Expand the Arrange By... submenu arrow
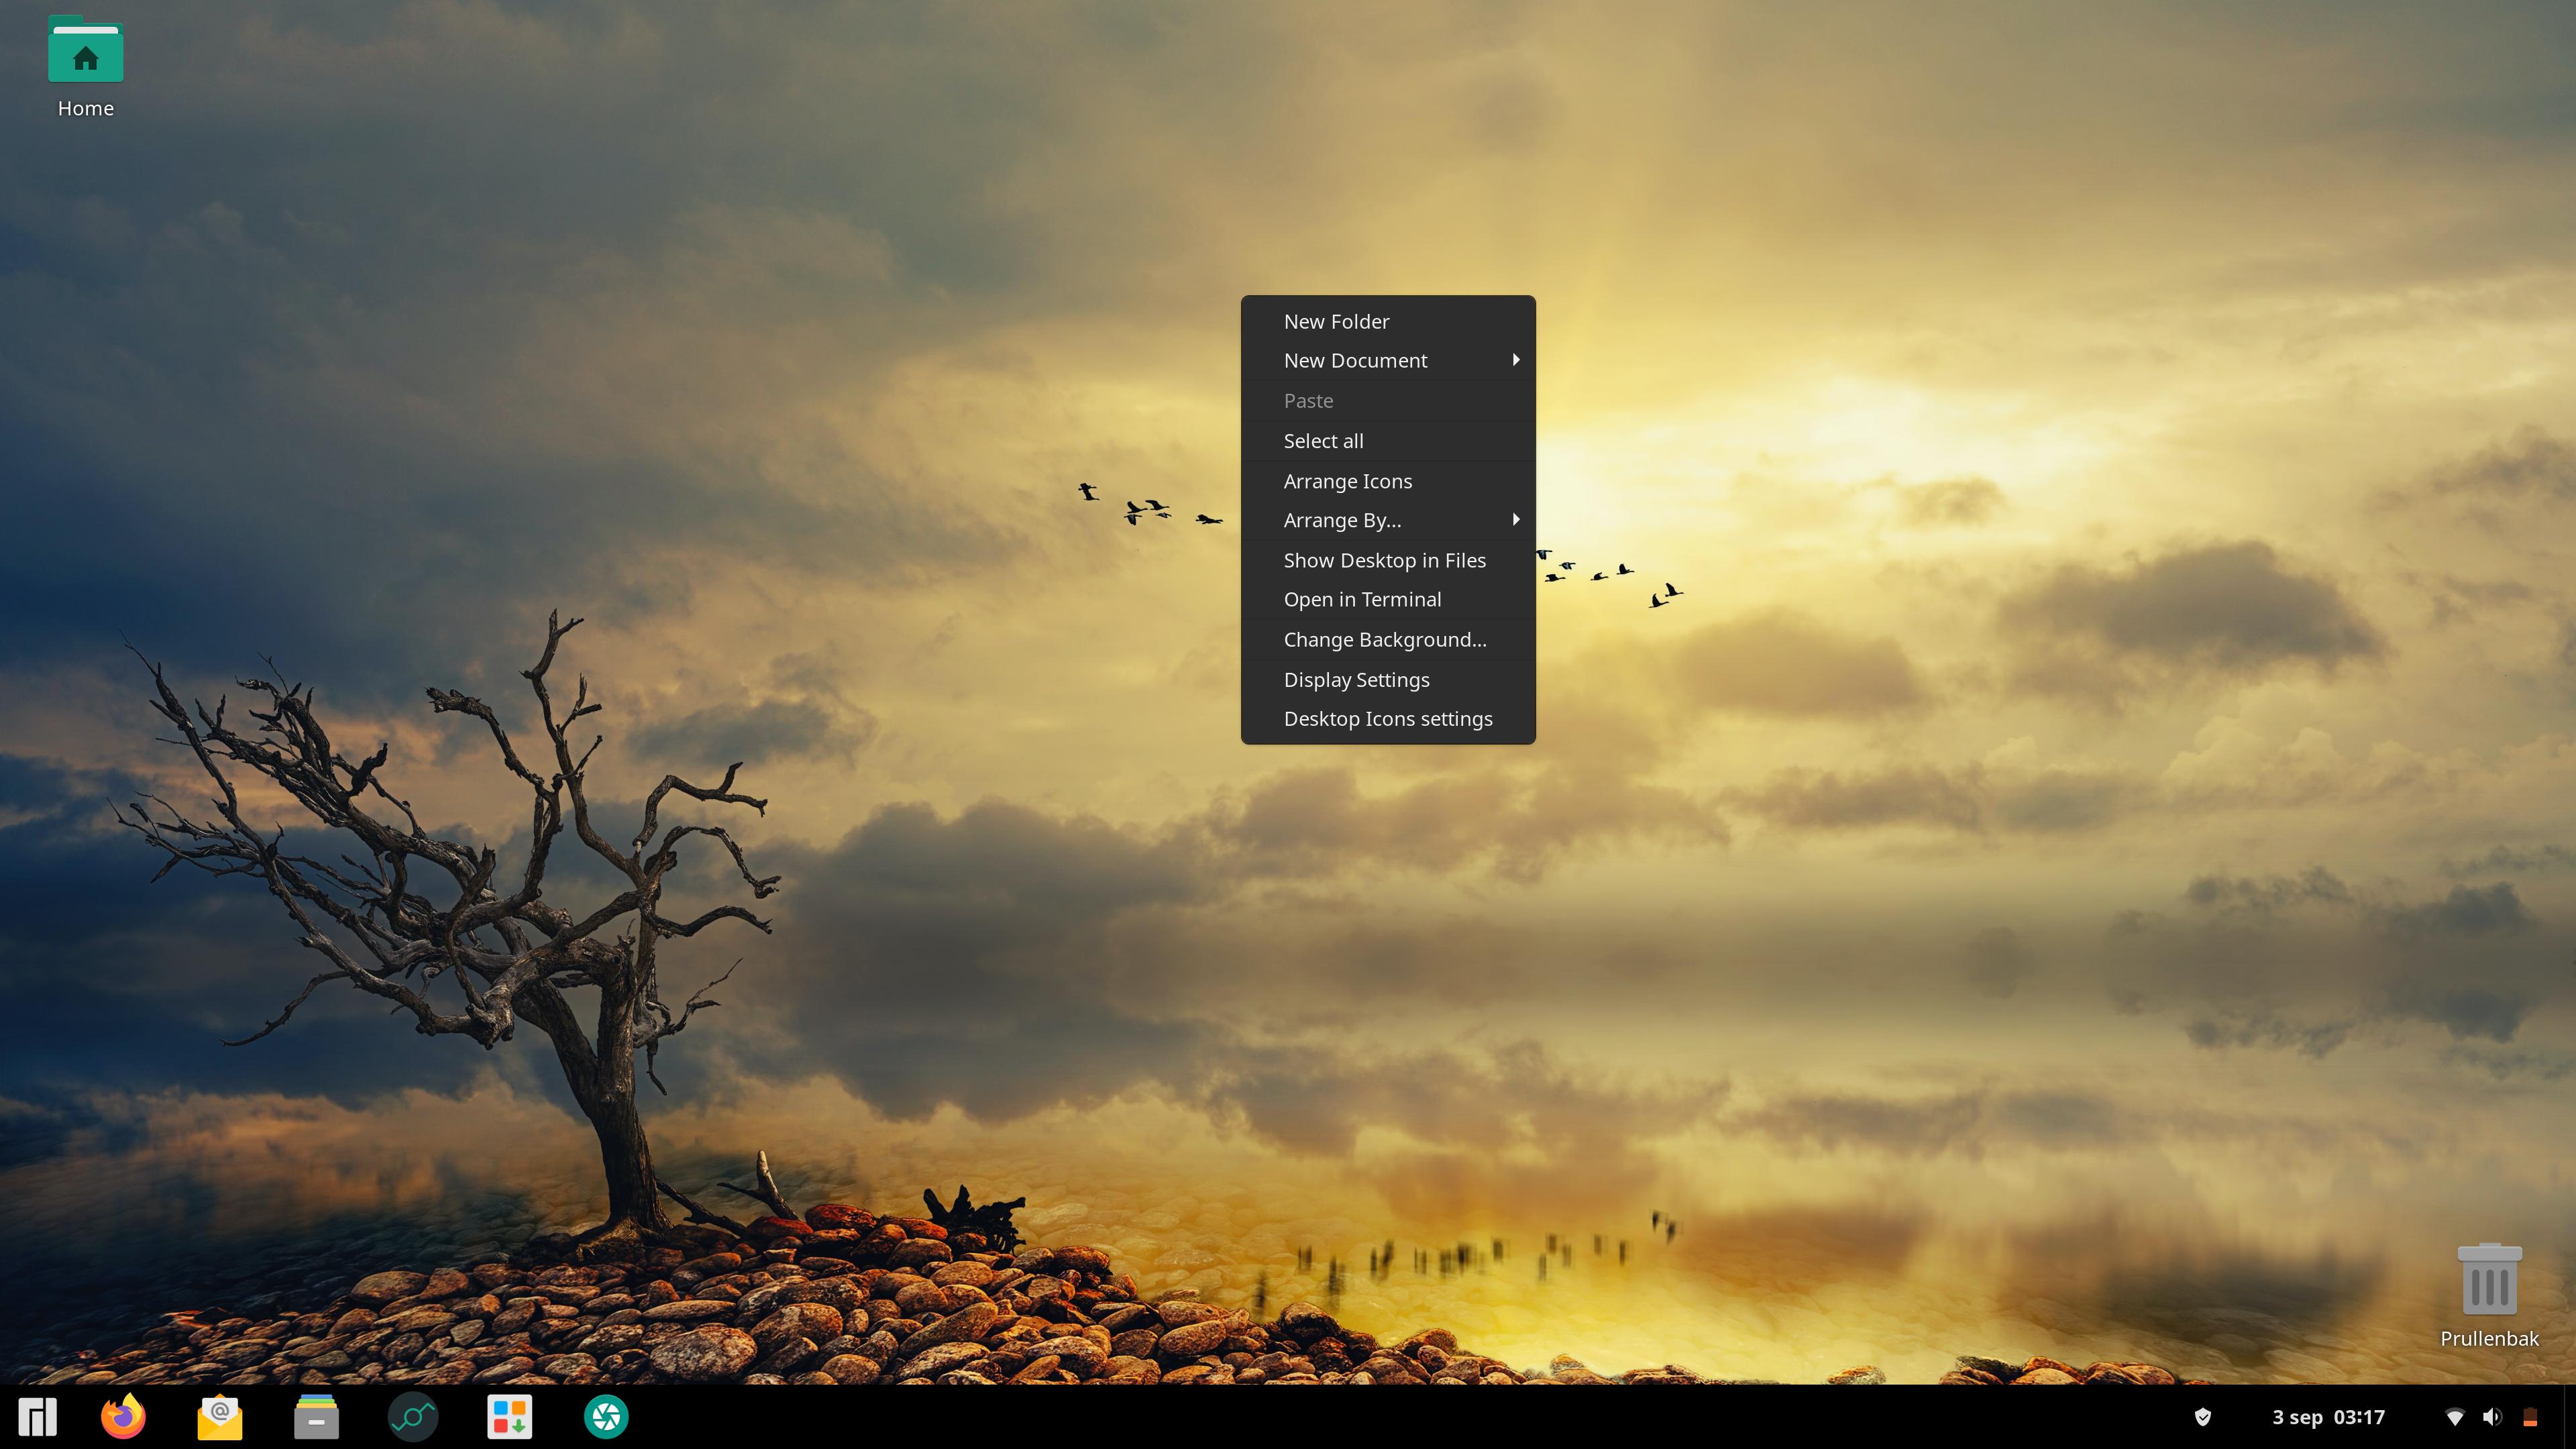This screenshot has width=2576, height=1449. (1516, 519)
